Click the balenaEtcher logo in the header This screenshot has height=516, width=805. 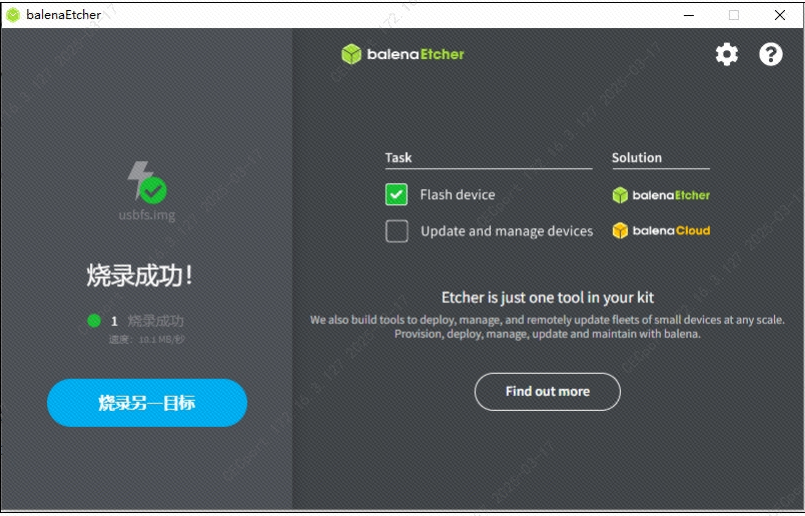(402, 54)
